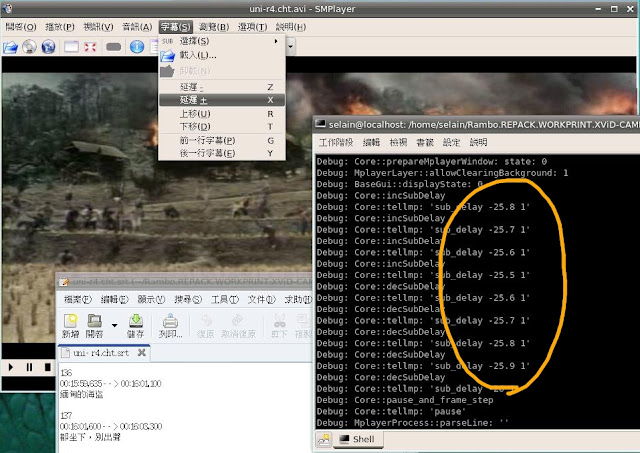Image resolution: width=640 pixels, height=453 pixels.
Task: Open 編輯 menu in terminal window
Action: (371, 142)
